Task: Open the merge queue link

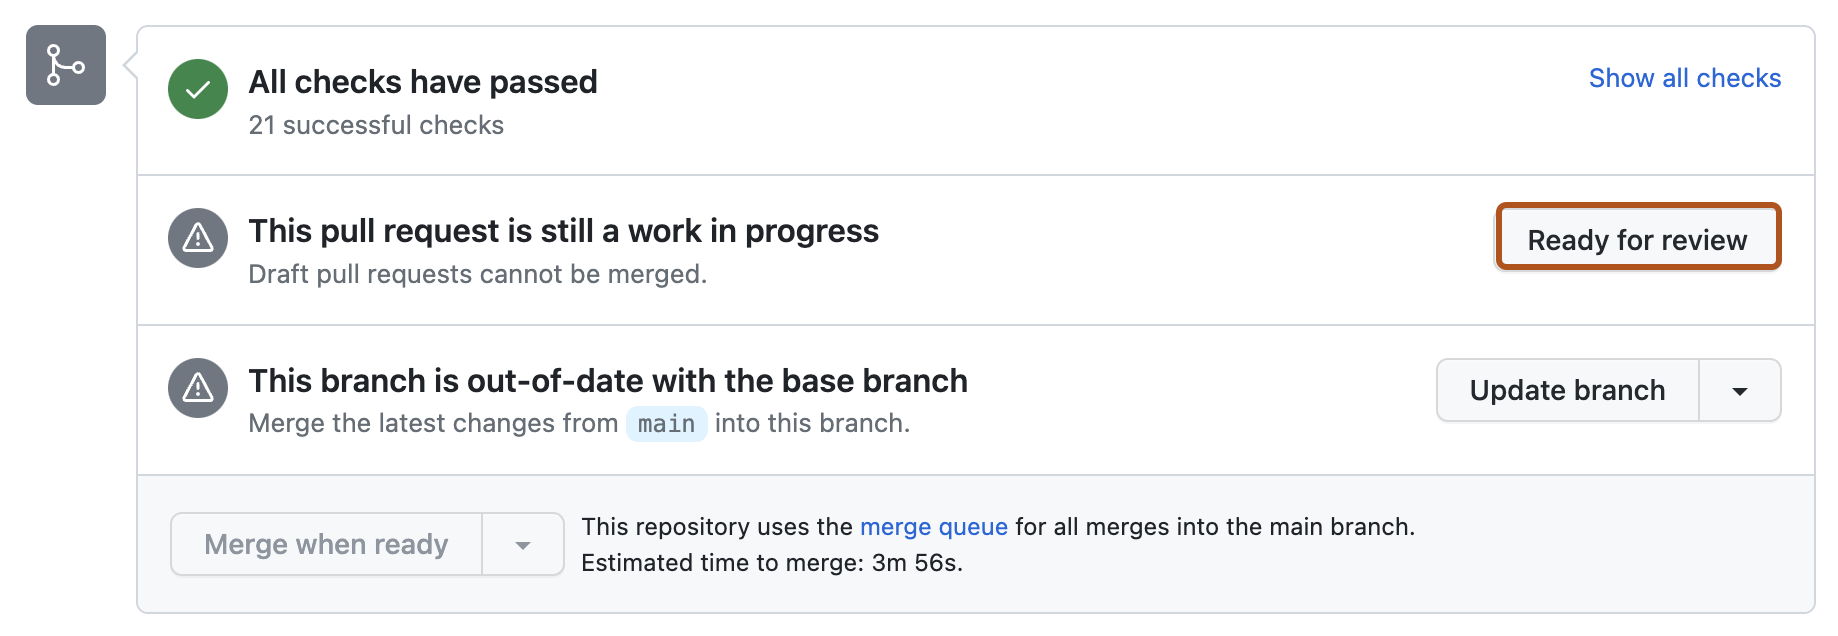Action: click(x=935, y=527)
